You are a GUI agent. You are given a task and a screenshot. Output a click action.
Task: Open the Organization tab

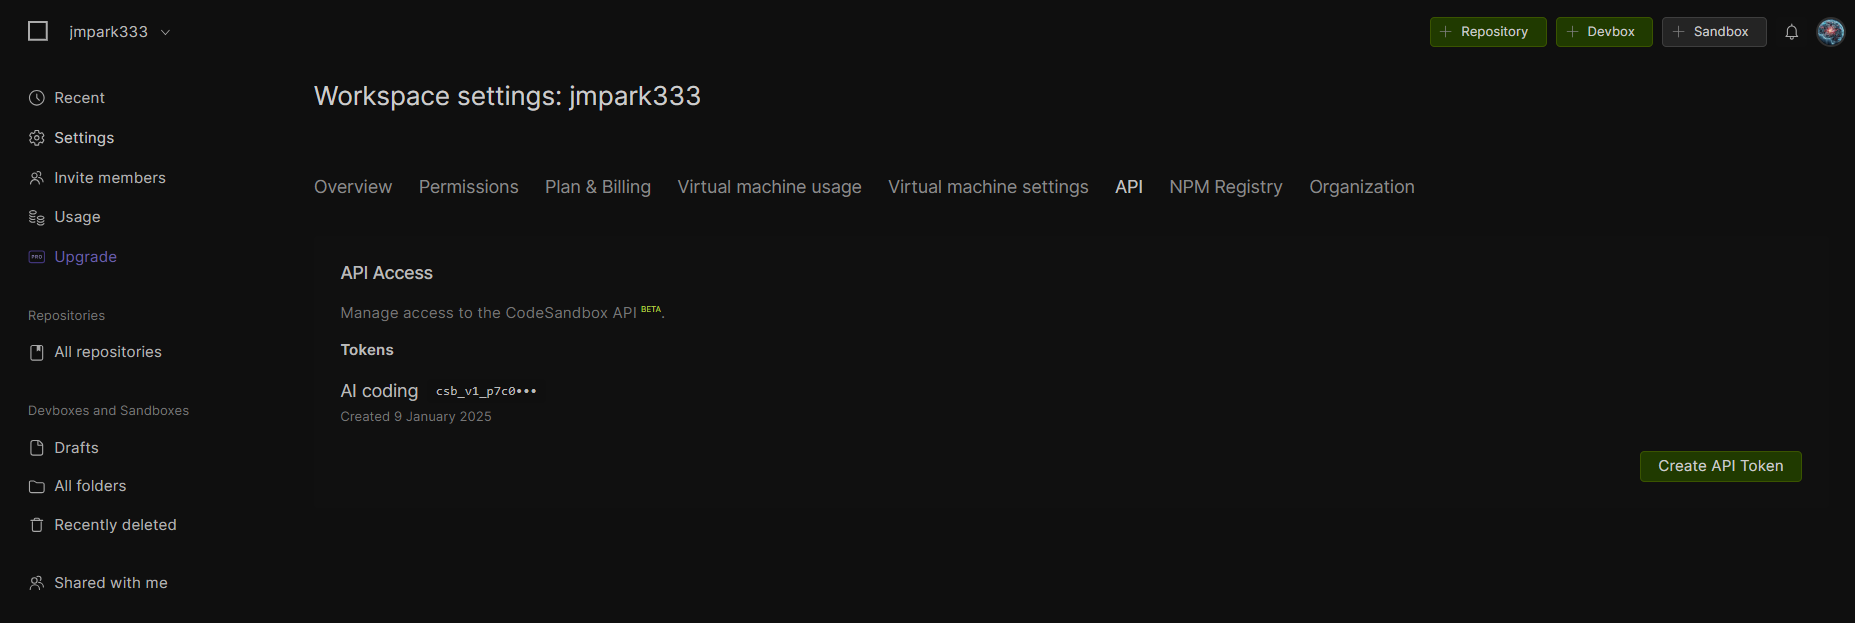point(1362,187)
